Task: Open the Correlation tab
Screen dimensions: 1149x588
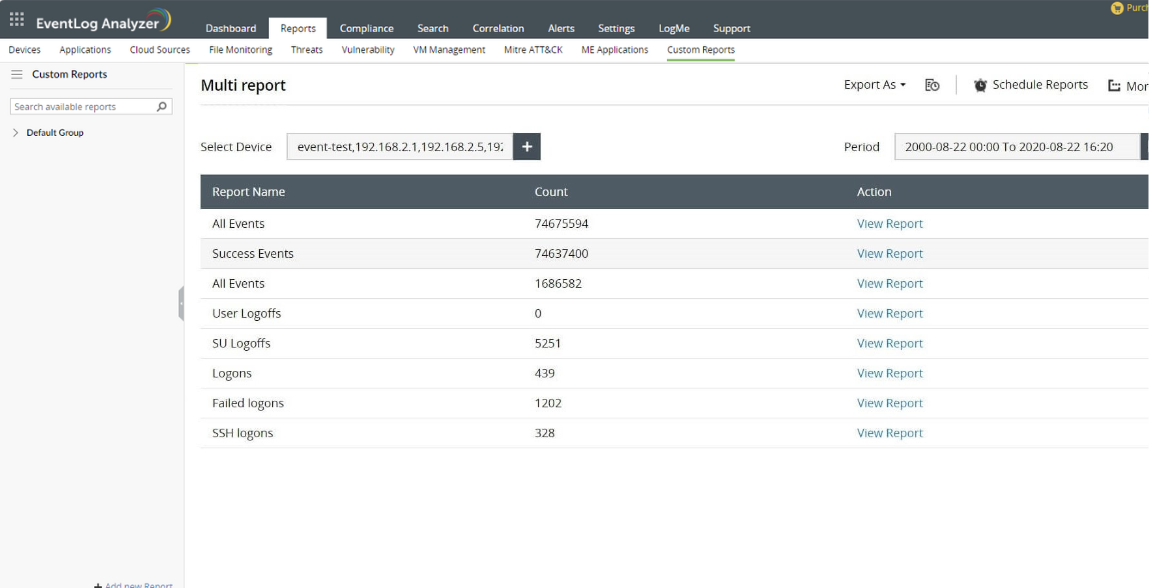Action: pos(498,29)
